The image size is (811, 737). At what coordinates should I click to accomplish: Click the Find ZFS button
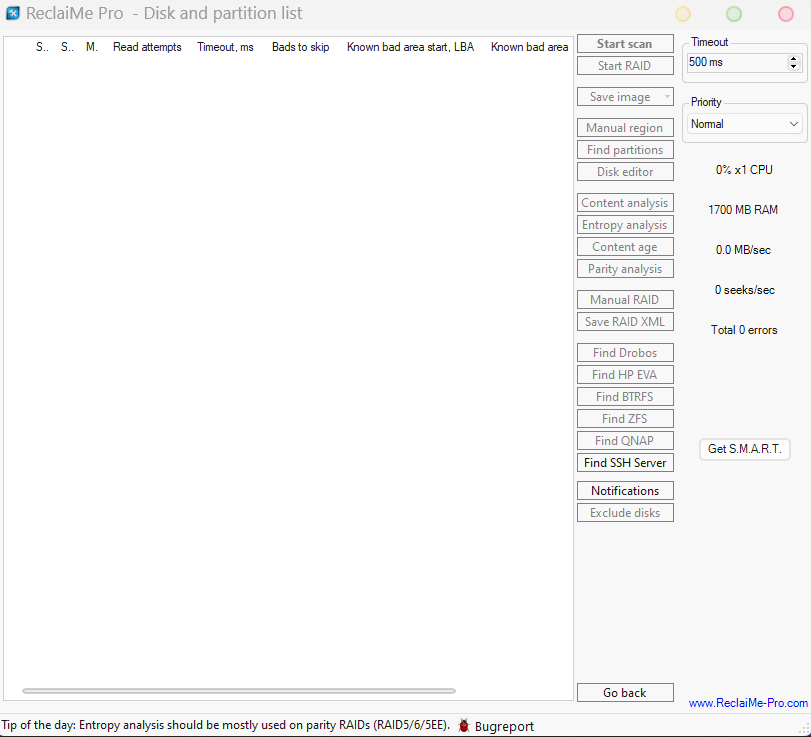pyautogui.click(x=625, y=419)
